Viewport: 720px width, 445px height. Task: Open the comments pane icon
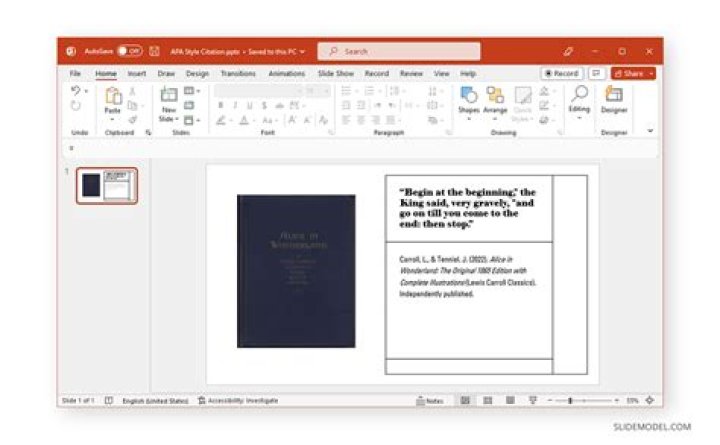(x=597, y=73)
